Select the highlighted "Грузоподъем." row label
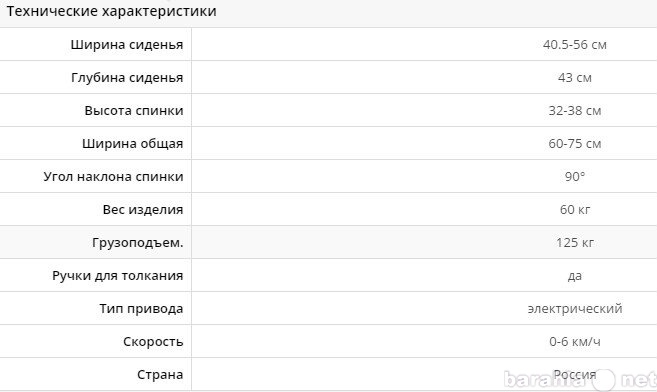 (137, 242)
